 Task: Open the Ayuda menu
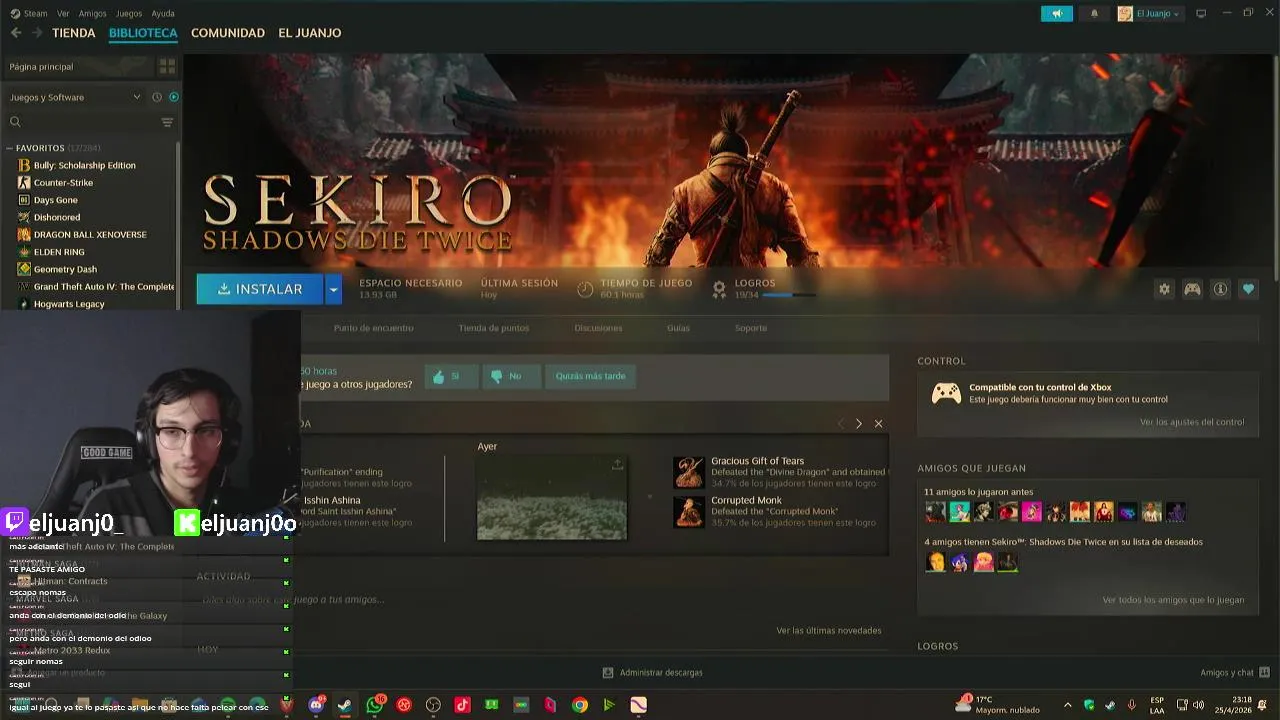(x=163, y=13)
